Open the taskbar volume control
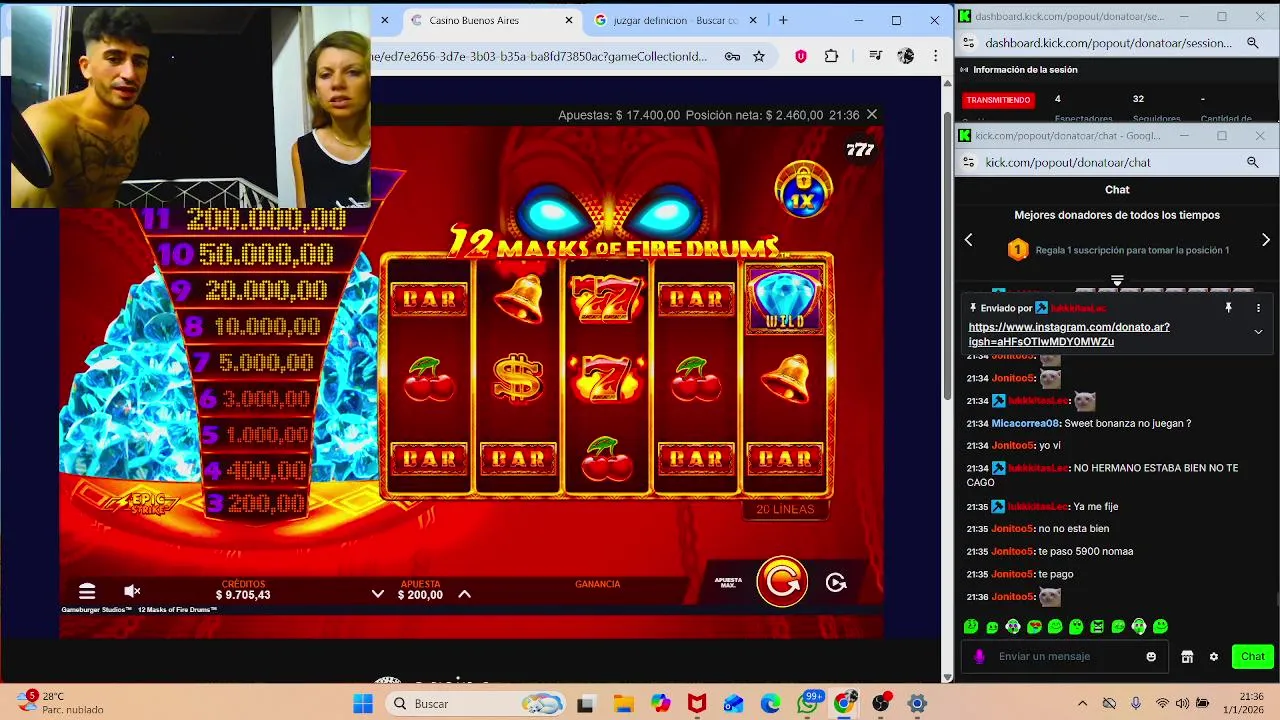Screen dimensions: 1280x720 pos(1182,704)
